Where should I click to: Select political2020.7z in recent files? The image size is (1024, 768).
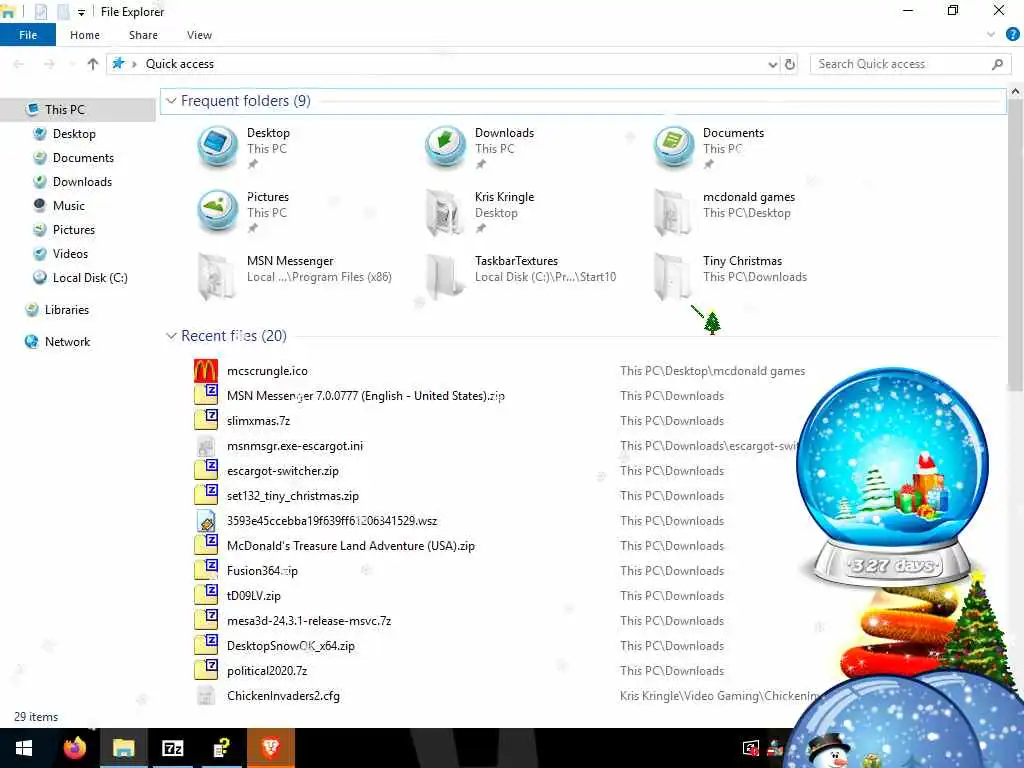(267, 671)
